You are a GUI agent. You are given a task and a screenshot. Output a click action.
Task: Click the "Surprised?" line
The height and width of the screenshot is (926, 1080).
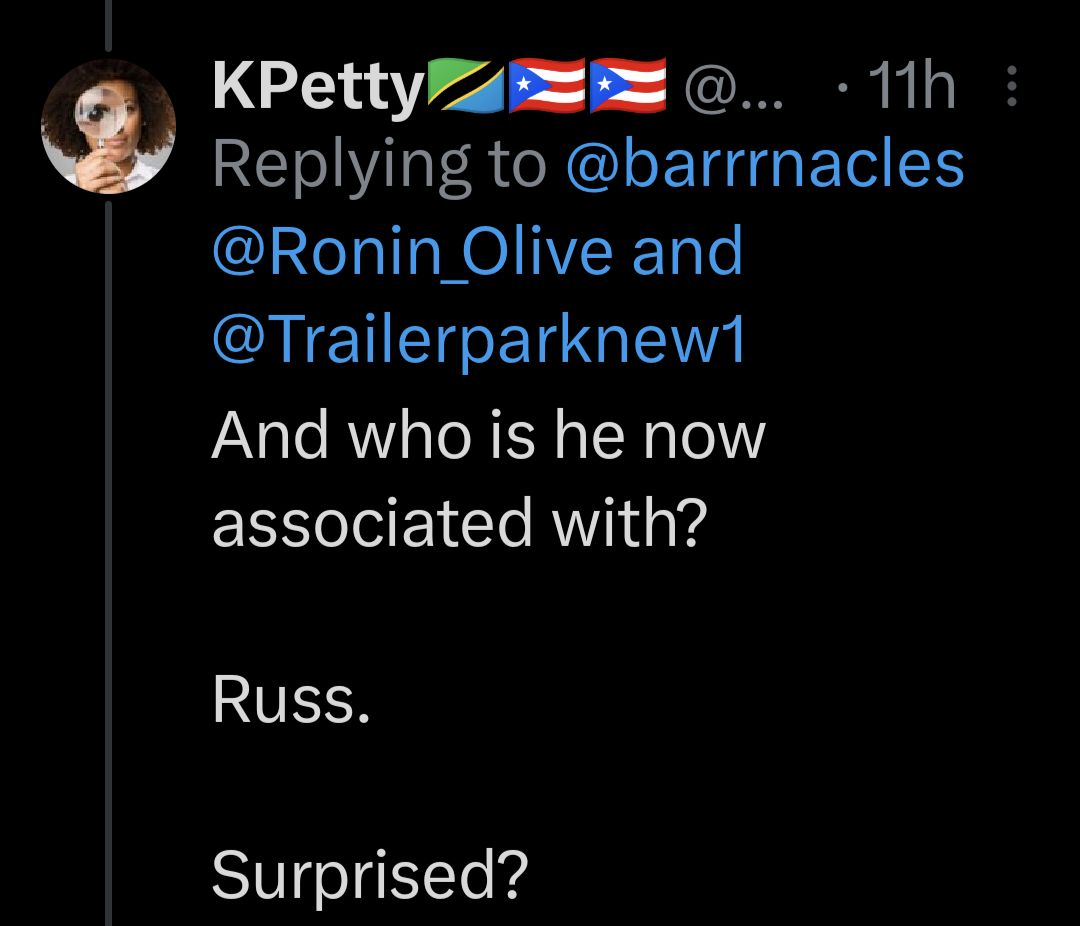pyautogui.click(x=370, y=876)
